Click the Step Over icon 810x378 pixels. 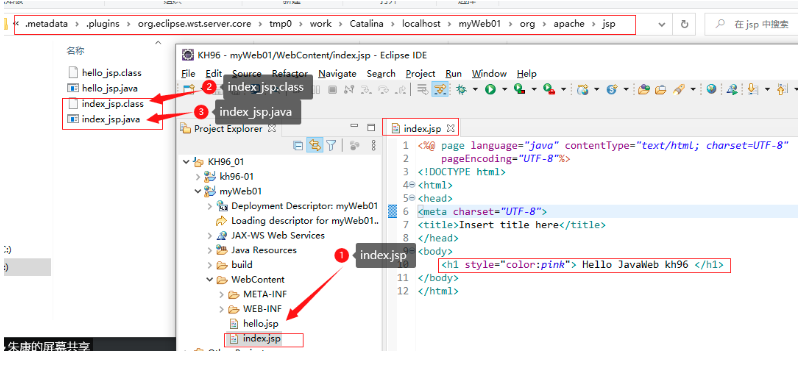point(383,89)
